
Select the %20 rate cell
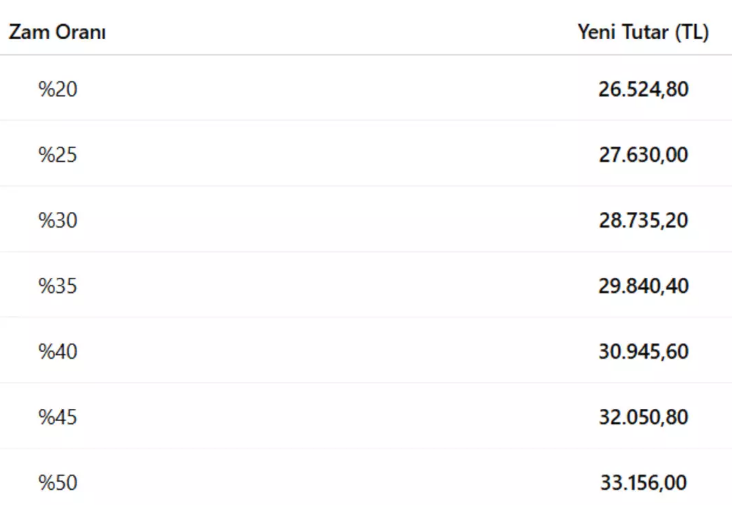click(x=58, y=89)
